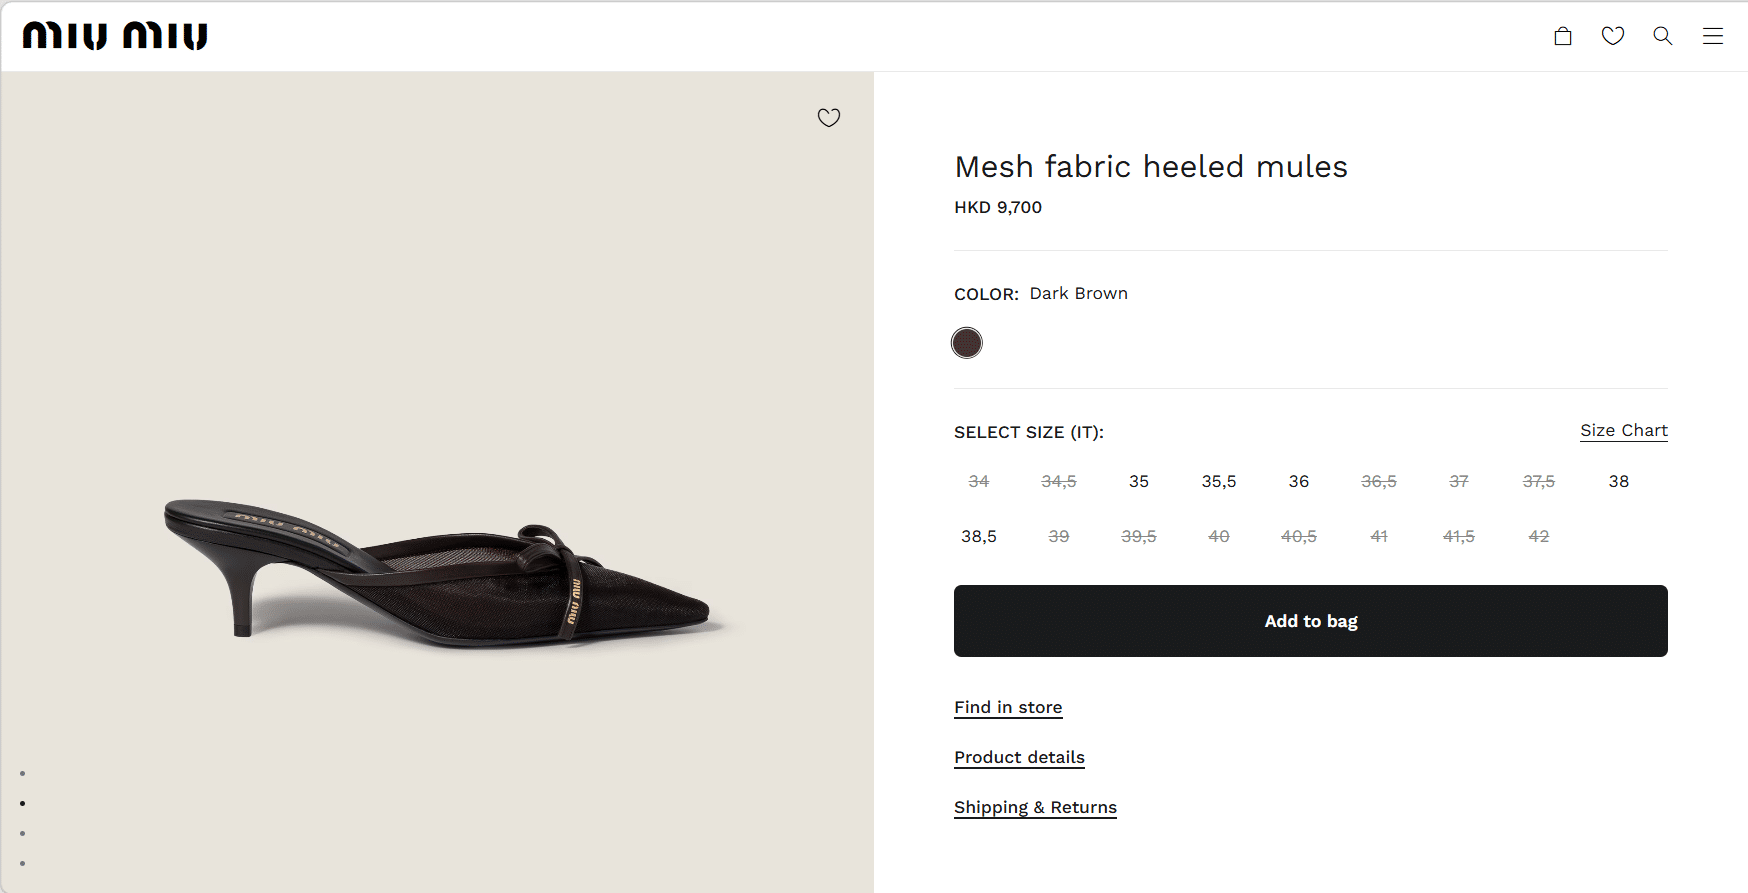Open the Size Chart link
1748x893 pixels.
[1624, 430]
